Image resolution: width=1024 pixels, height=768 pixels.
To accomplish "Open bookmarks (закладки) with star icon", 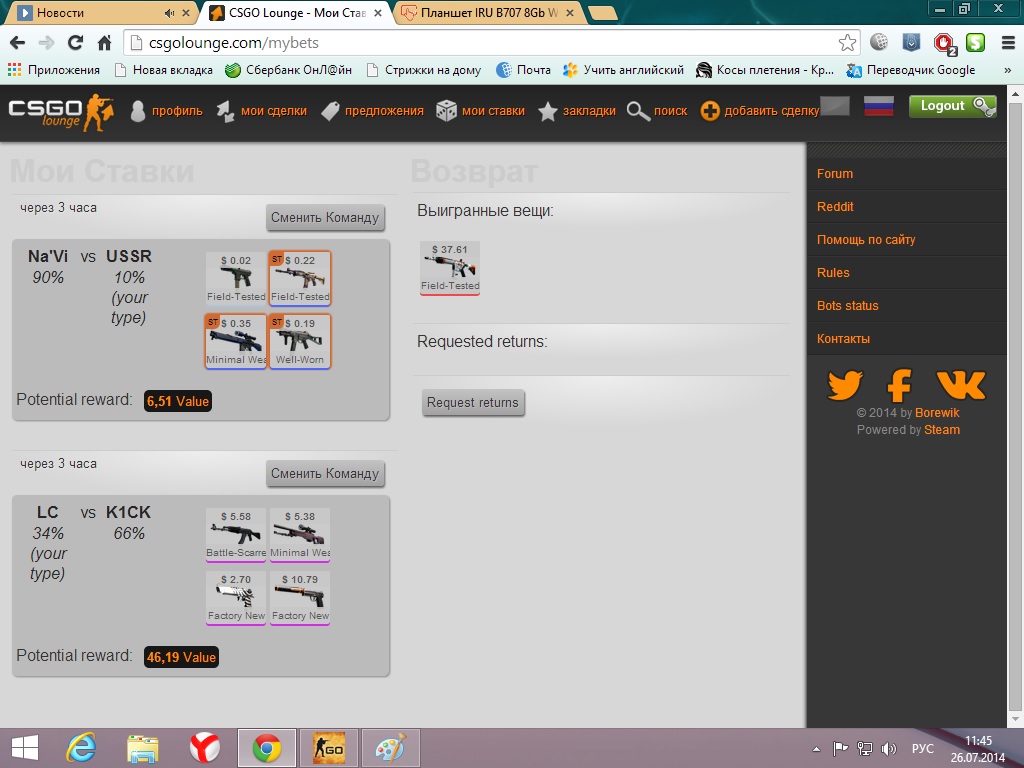I will (576, 111).
